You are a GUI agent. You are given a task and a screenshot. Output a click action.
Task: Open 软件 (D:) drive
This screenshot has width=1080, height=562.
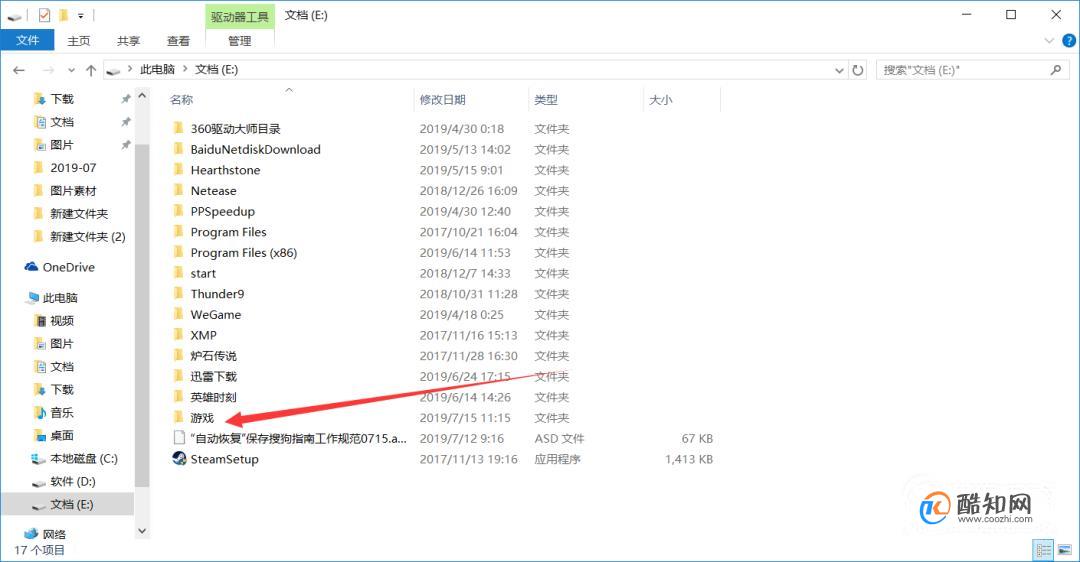pos(72,481)
